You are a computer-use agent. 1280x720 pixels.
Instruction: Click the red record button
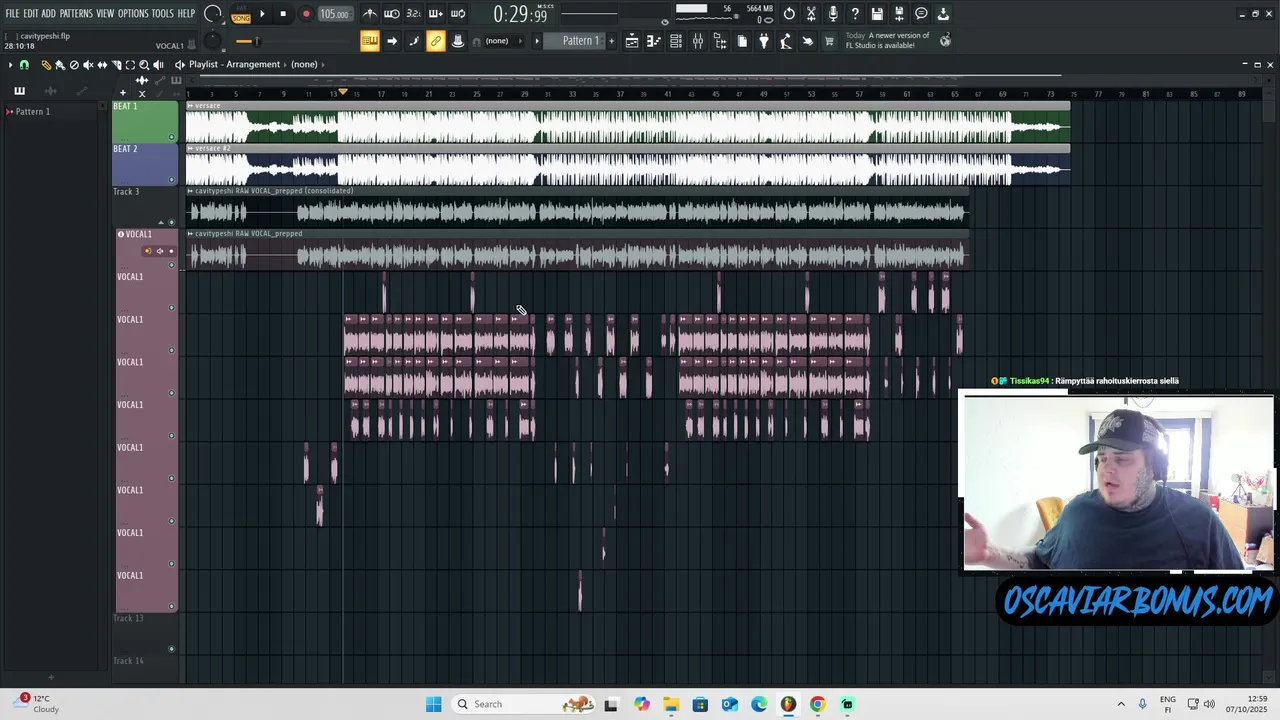[x=306, y=14]
